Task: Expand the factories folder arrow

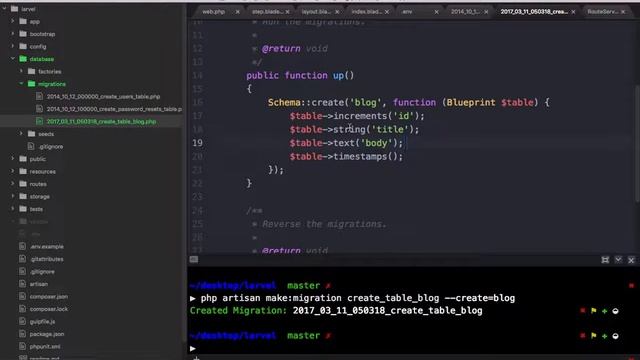Action: pyautogui.click(x=21, y=71)
